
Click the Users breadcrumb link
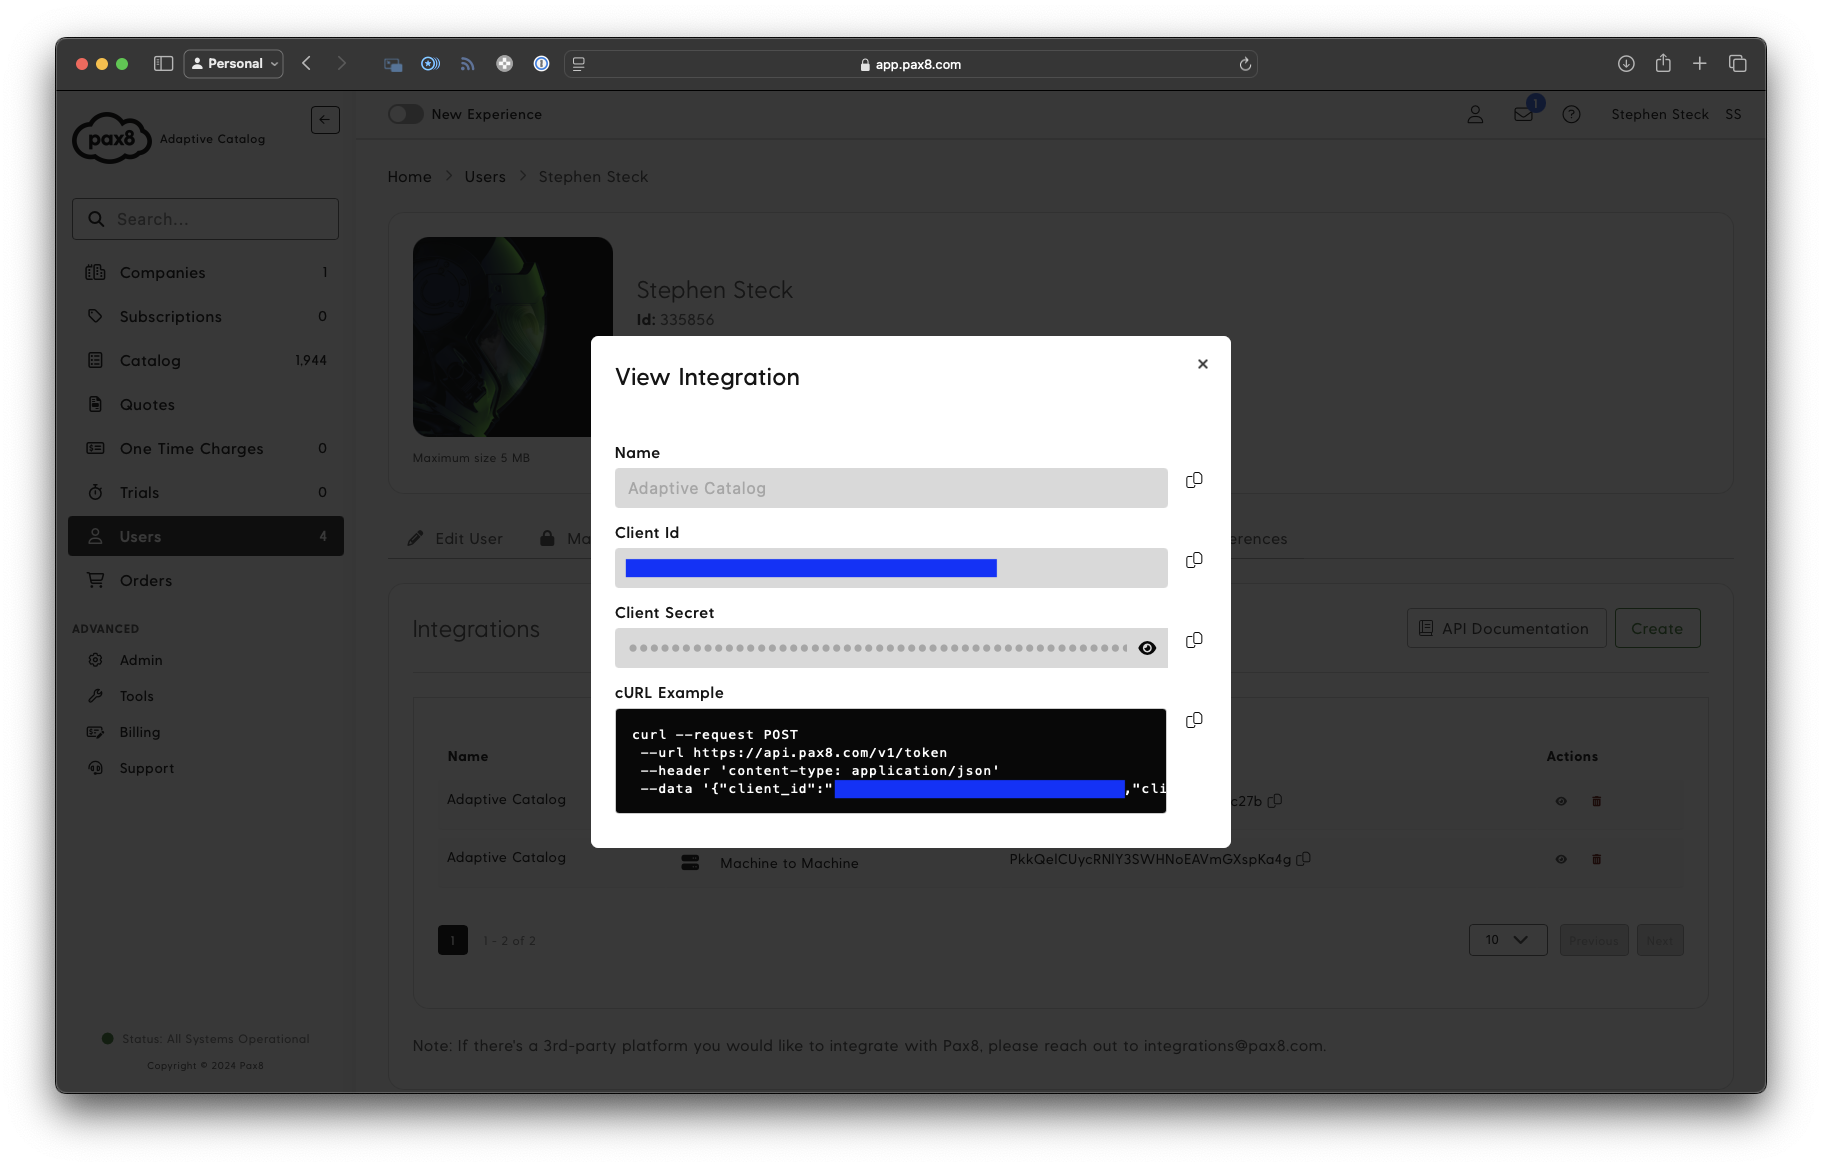pyautogui.click(x=485, y=177)
